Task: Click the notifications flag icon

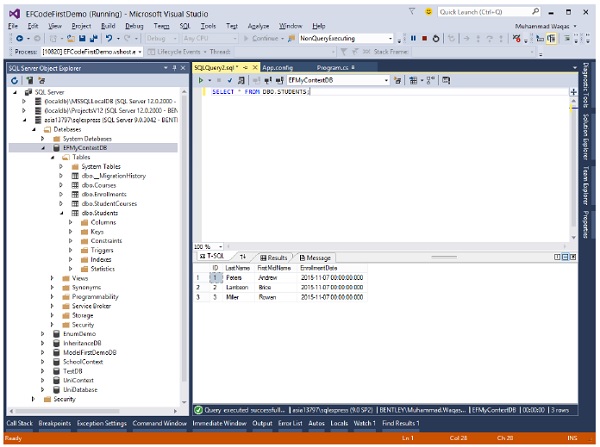Action: pyautogui.click(x=412, y=12)
